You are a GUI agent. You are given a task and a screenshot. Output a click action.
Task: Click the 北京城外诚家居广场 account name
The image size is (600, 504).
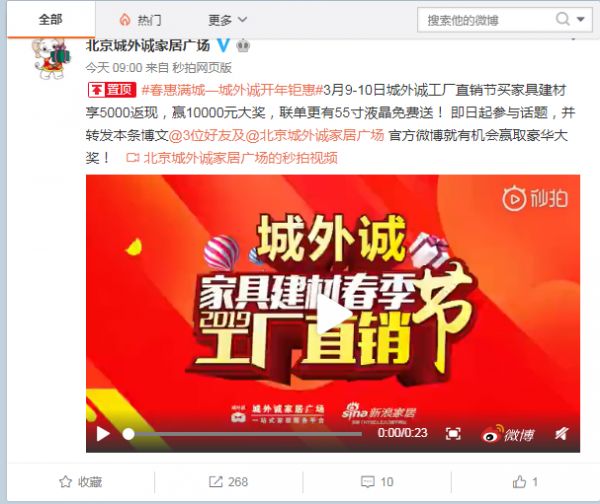pyautogui.click(x=148, y=46)
